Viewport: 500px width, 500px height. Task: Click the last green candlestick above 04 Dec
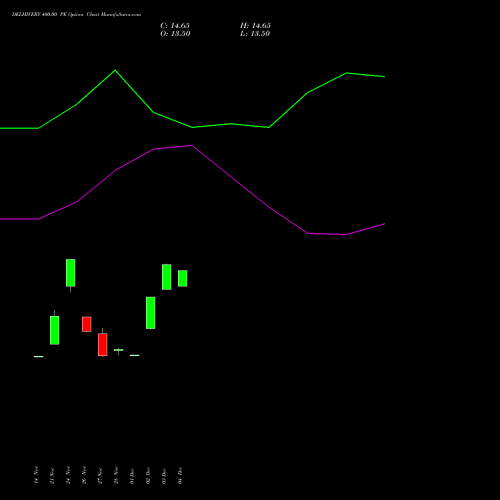coord(183,278)
